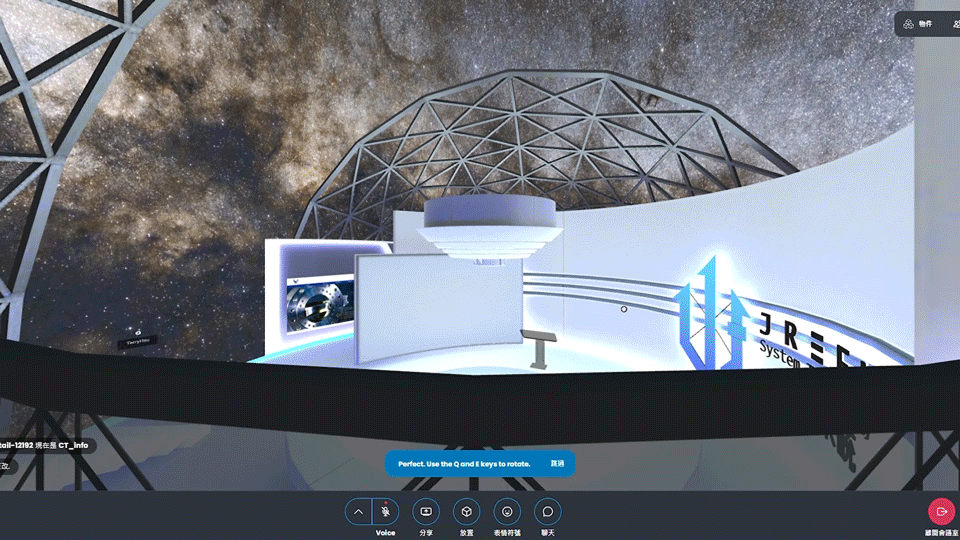Open the emoji reactions (表情符號) picker

(507, 511)
